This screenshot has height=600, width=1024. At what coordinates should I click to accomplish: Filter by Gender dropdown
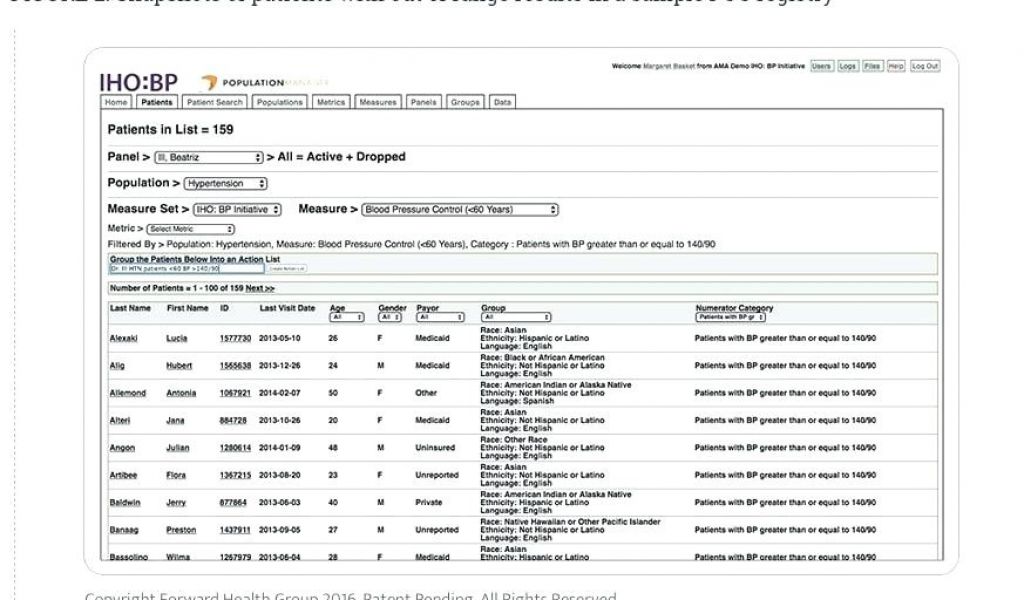(x=390, y=317)
